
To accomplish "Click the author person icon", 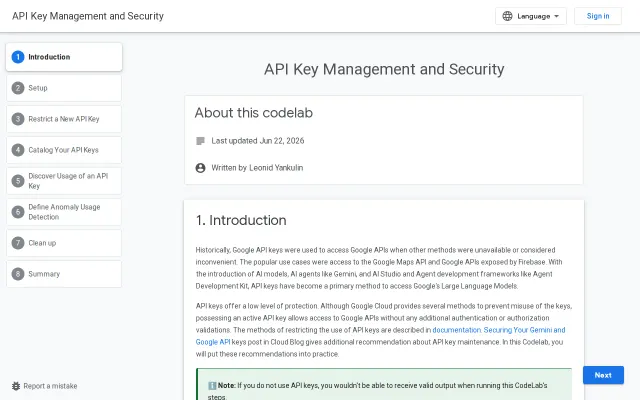I will pos(200,168).
